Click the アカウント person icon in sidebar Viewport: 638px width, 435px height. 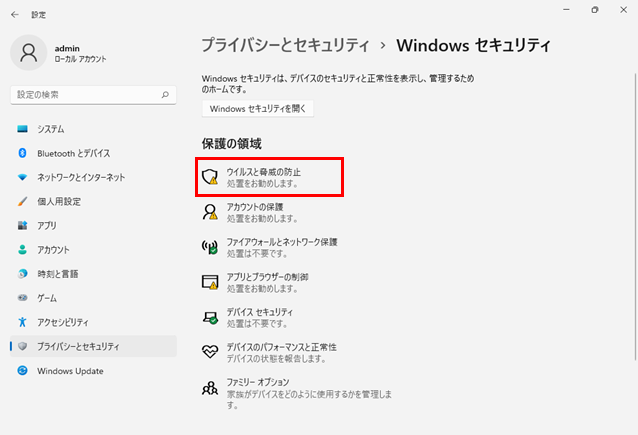click(x=22, y=249)
